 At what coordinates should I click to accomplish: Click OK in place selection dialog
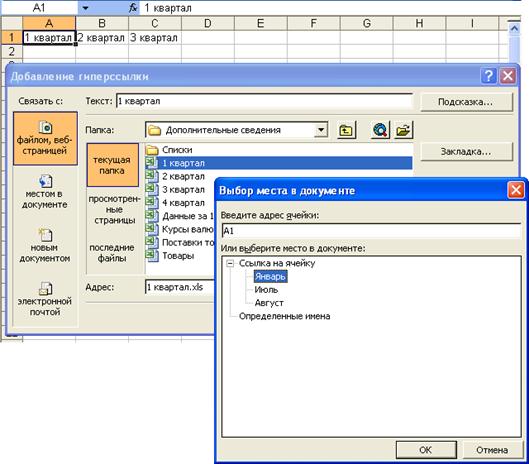coord(426,449)
